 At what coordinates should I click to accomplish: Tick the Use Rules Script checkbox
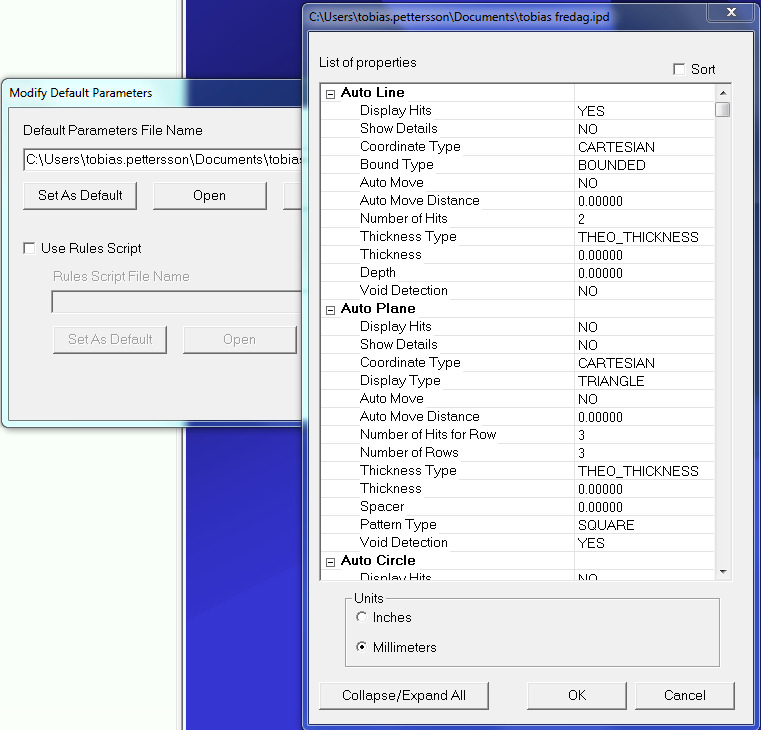pyautogui.click(x=29, y=249)
